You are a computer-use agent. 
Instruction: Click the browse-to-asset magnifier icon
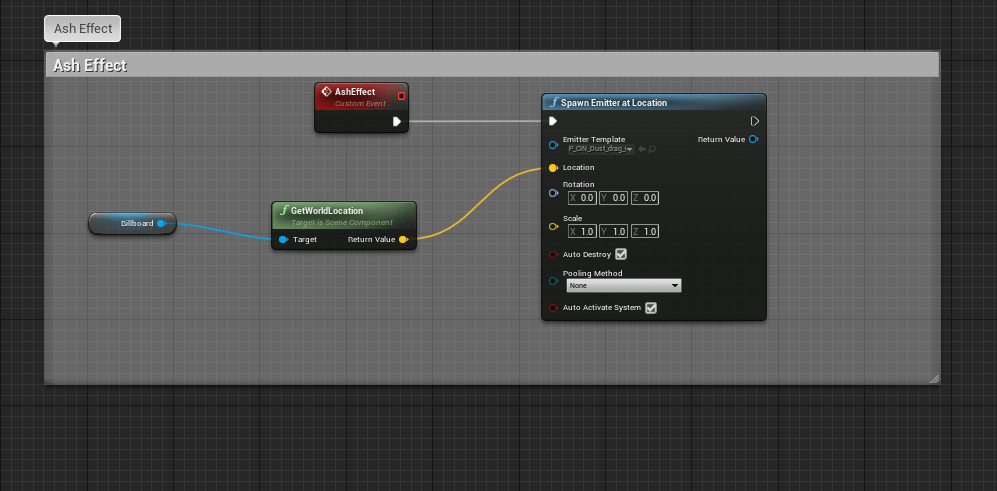tap(652, 149)
